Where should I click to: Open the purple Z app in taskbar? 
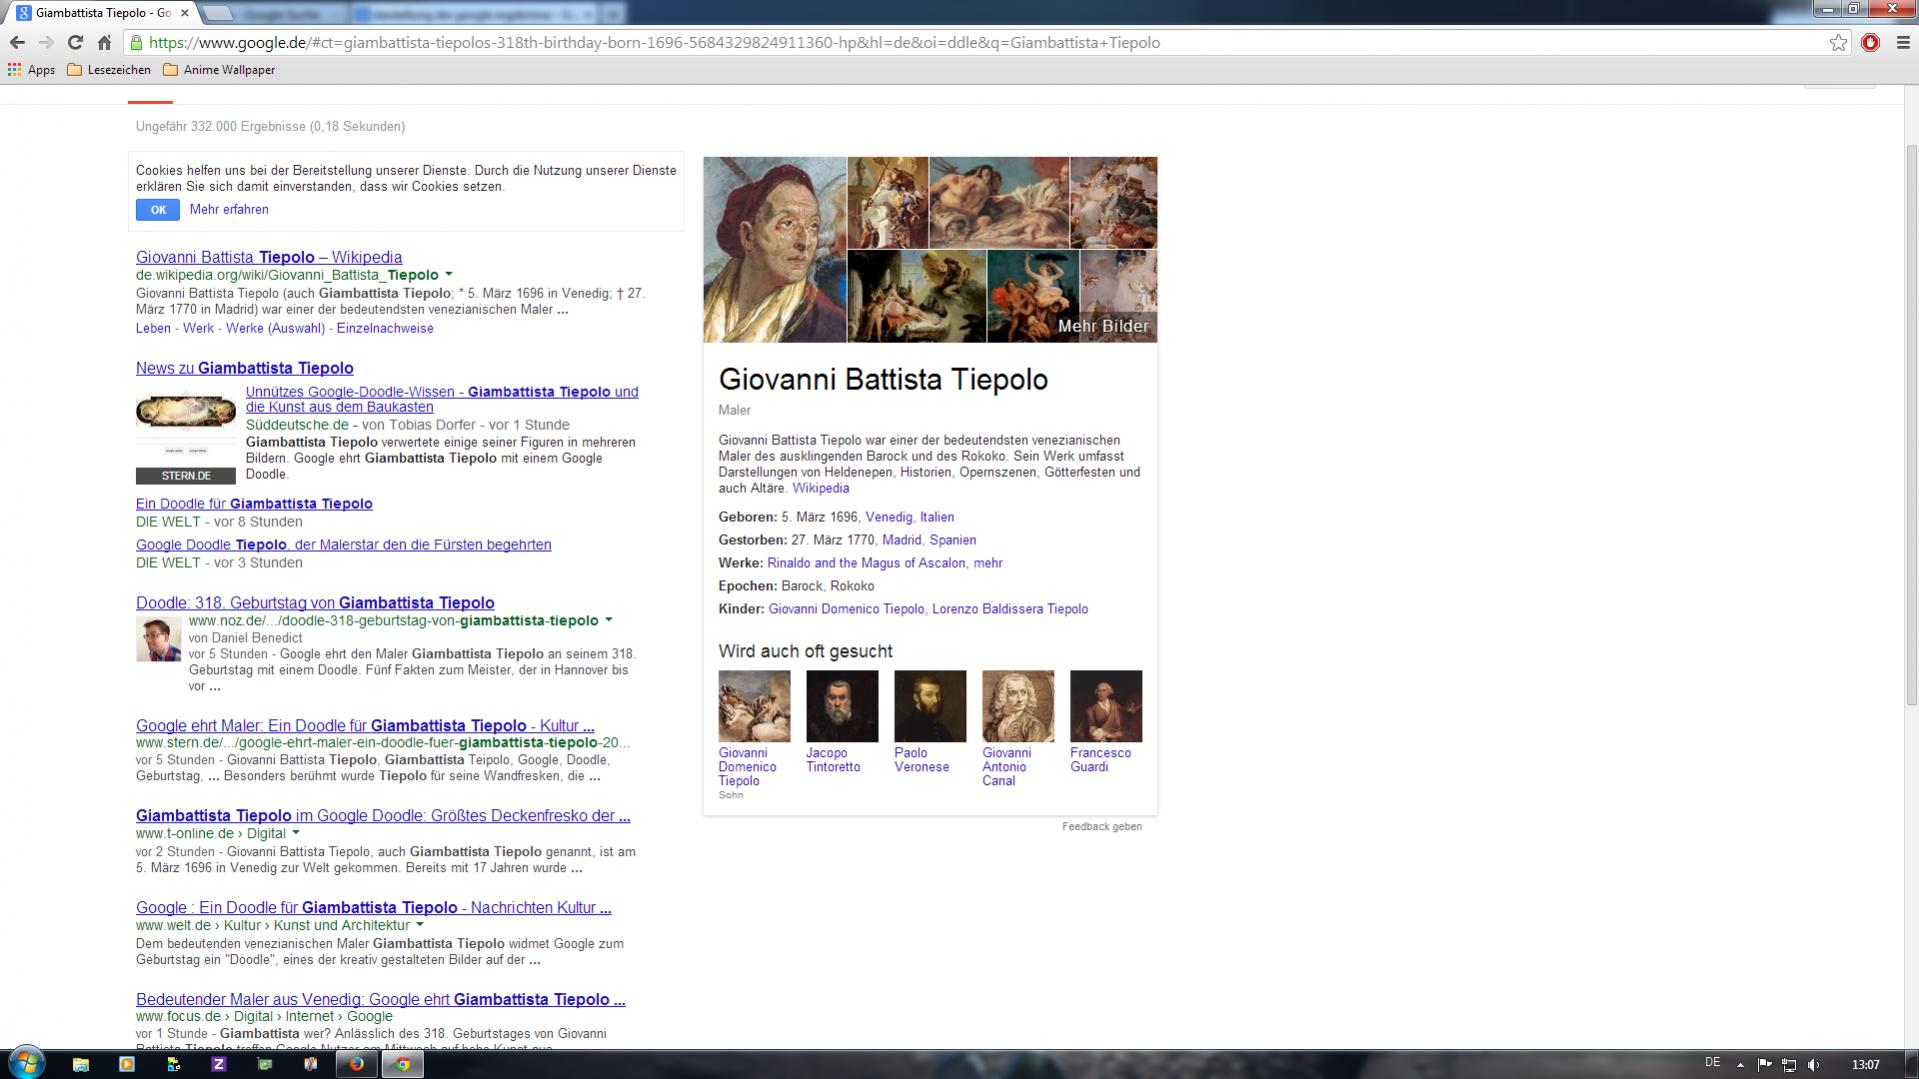point(219,1064)
